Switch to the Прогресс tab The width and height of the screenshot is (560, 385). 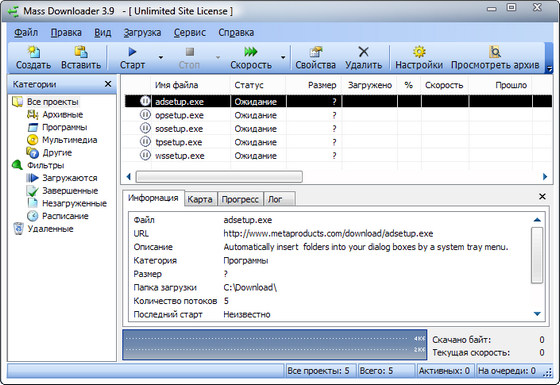[240, 199]
